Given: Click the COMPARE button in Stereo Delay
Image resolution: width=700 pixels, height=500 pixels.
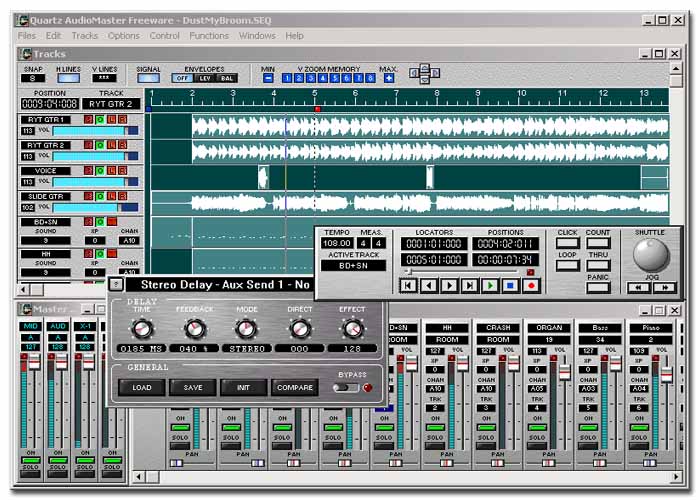Looking at the screenshot, I should pyautogui.click(x=295, y=388).
